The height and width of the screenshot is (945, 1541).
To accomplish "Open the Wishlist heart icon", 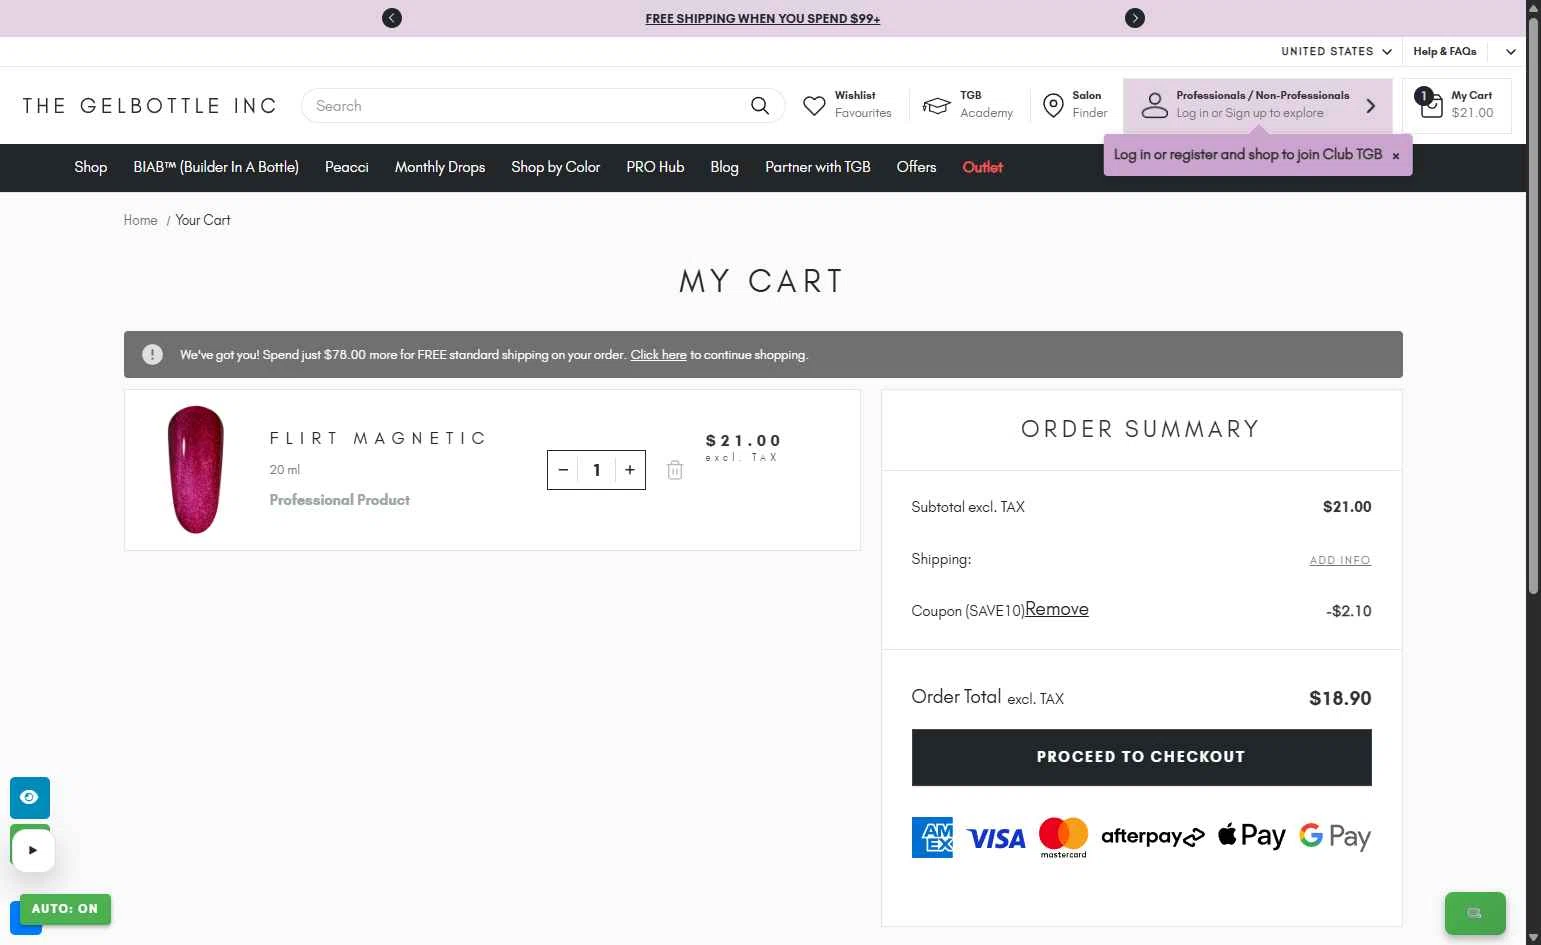I will [815, 105].
